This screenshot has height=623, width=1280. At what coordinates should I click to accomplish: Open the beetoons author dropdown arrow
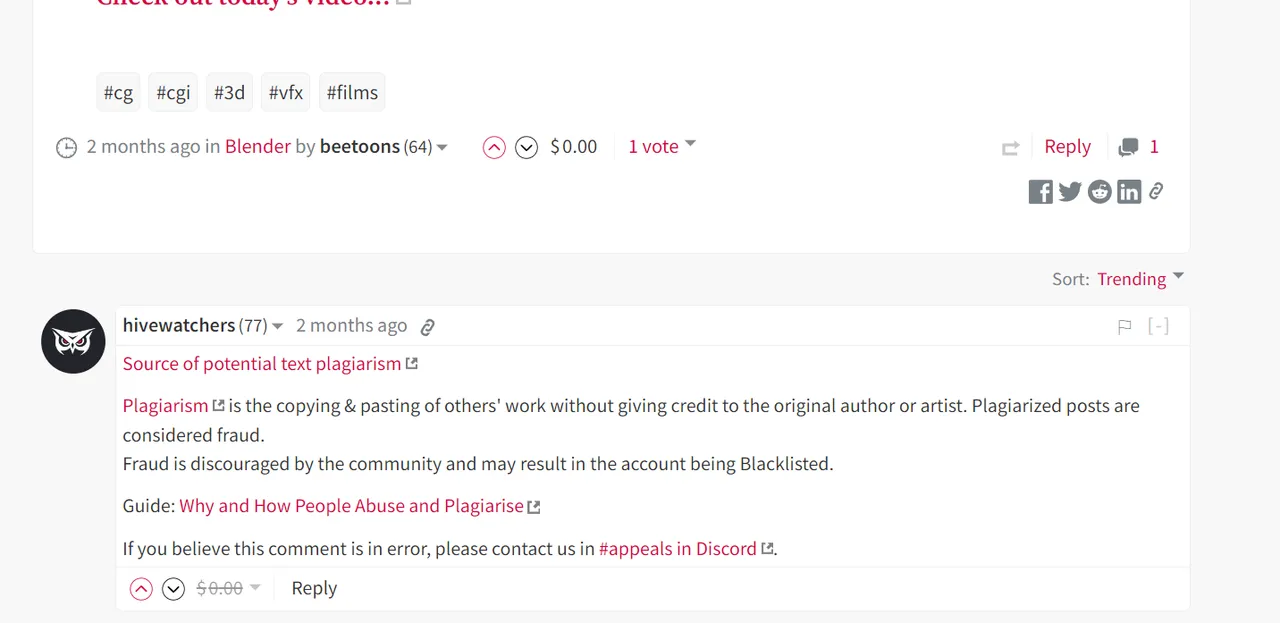pyautogui.click(x=442, y=148)
